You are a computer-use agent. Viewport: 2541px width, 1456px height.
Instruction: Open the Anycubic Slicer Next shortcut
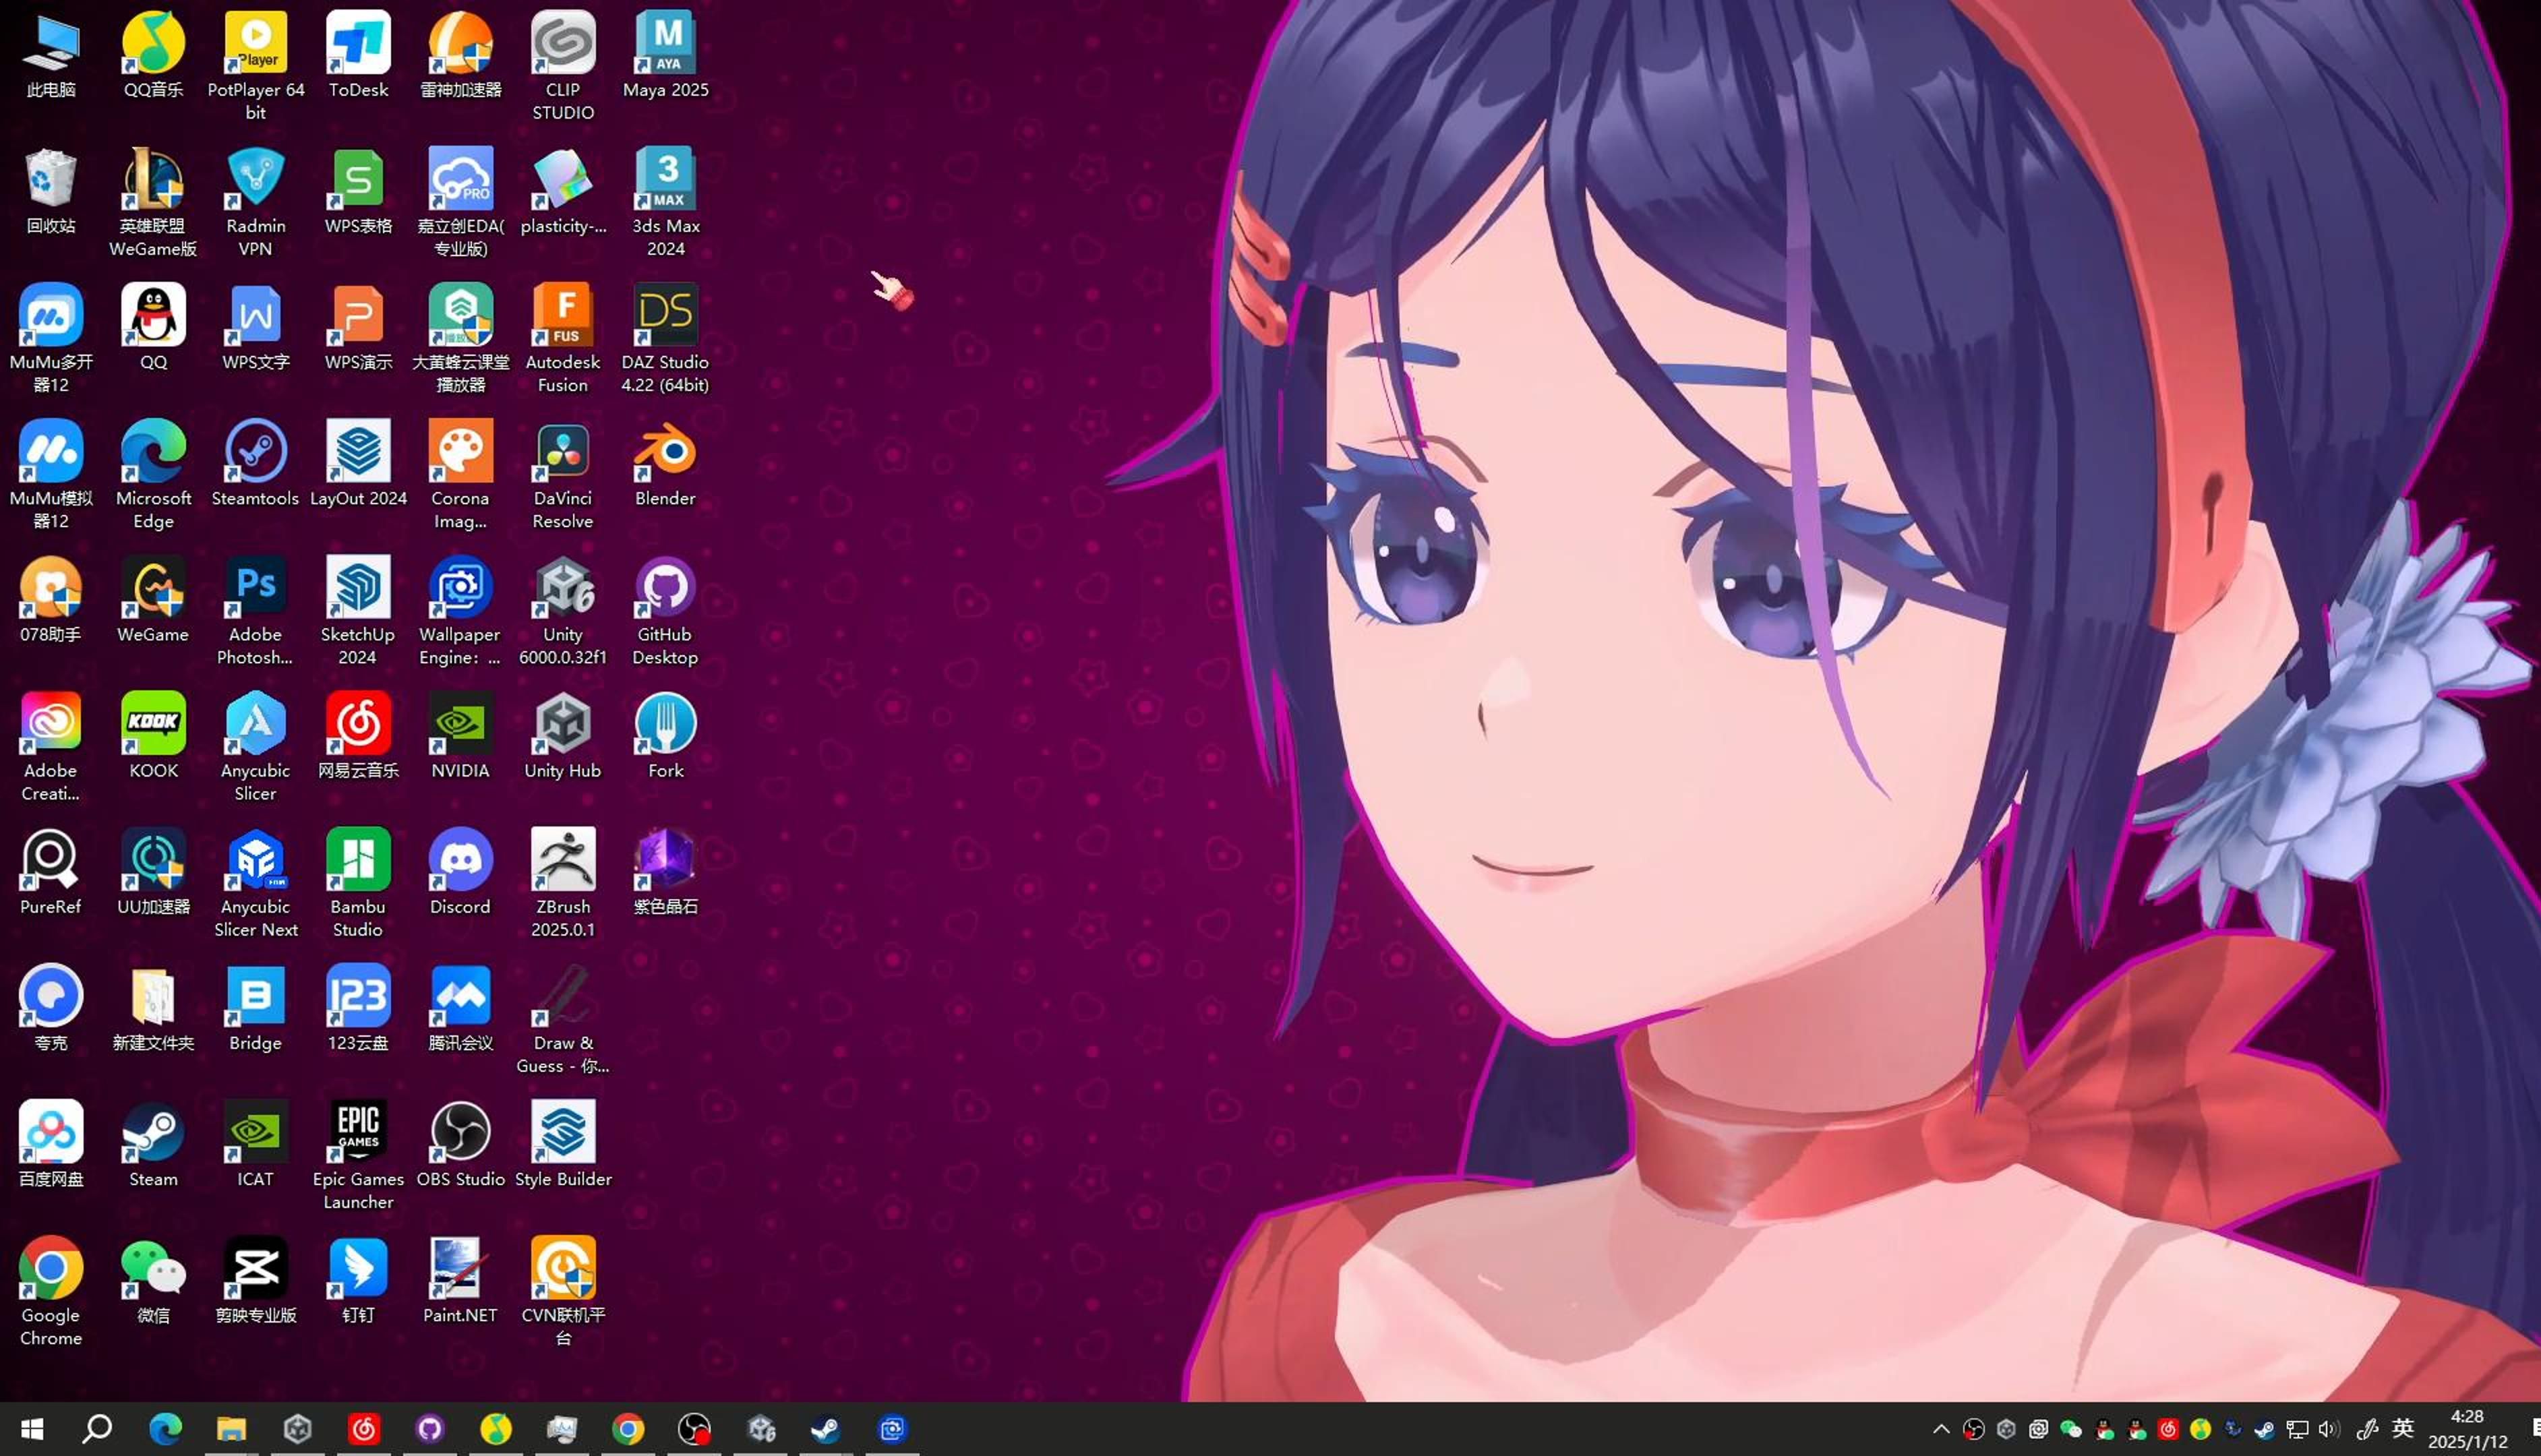click(255, 883)
